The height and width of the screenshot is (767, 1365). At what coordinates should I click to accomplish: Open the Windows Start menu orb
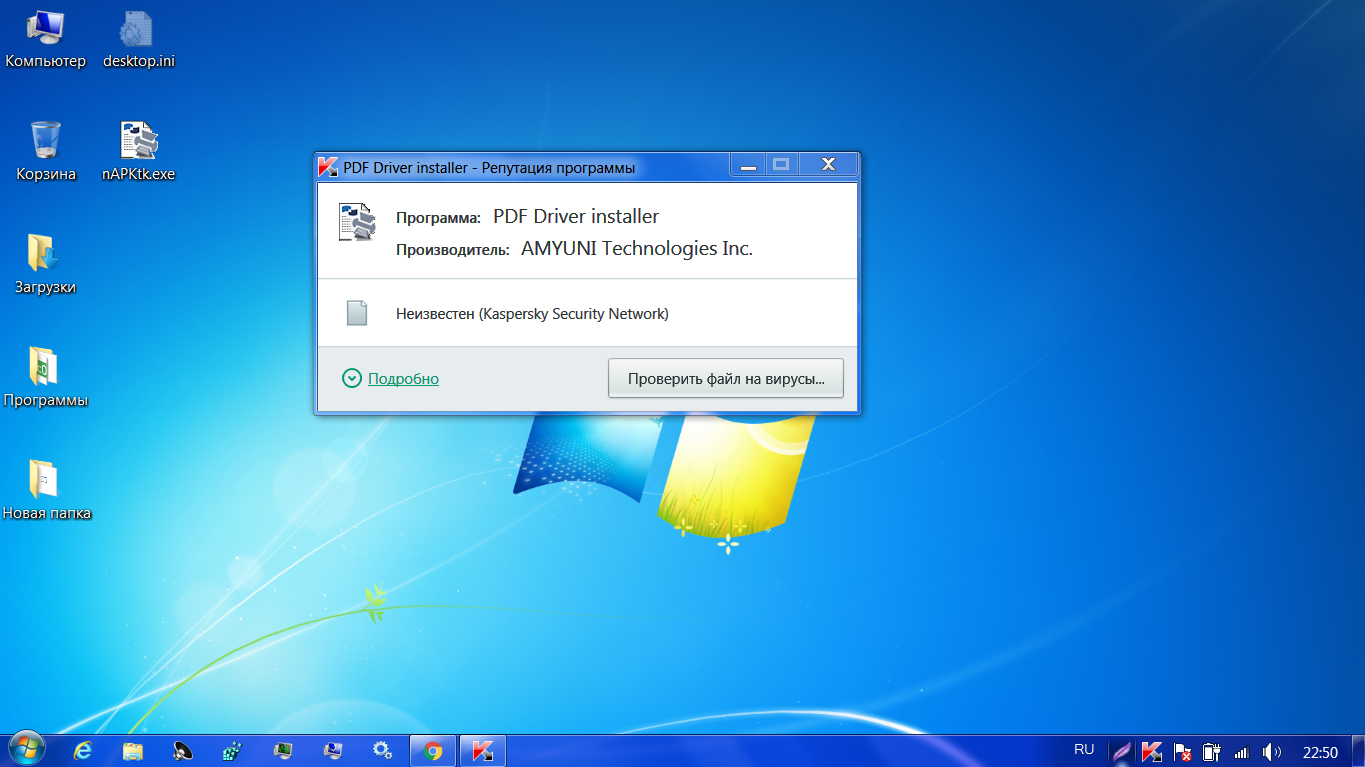(x=26, y=750)
